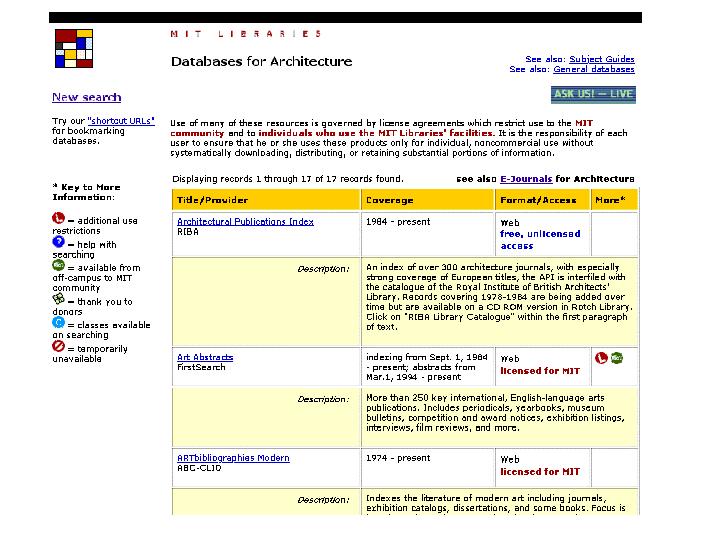Open Architectural Publications Index database
This screenshot has height=539, width=719.
245,222
